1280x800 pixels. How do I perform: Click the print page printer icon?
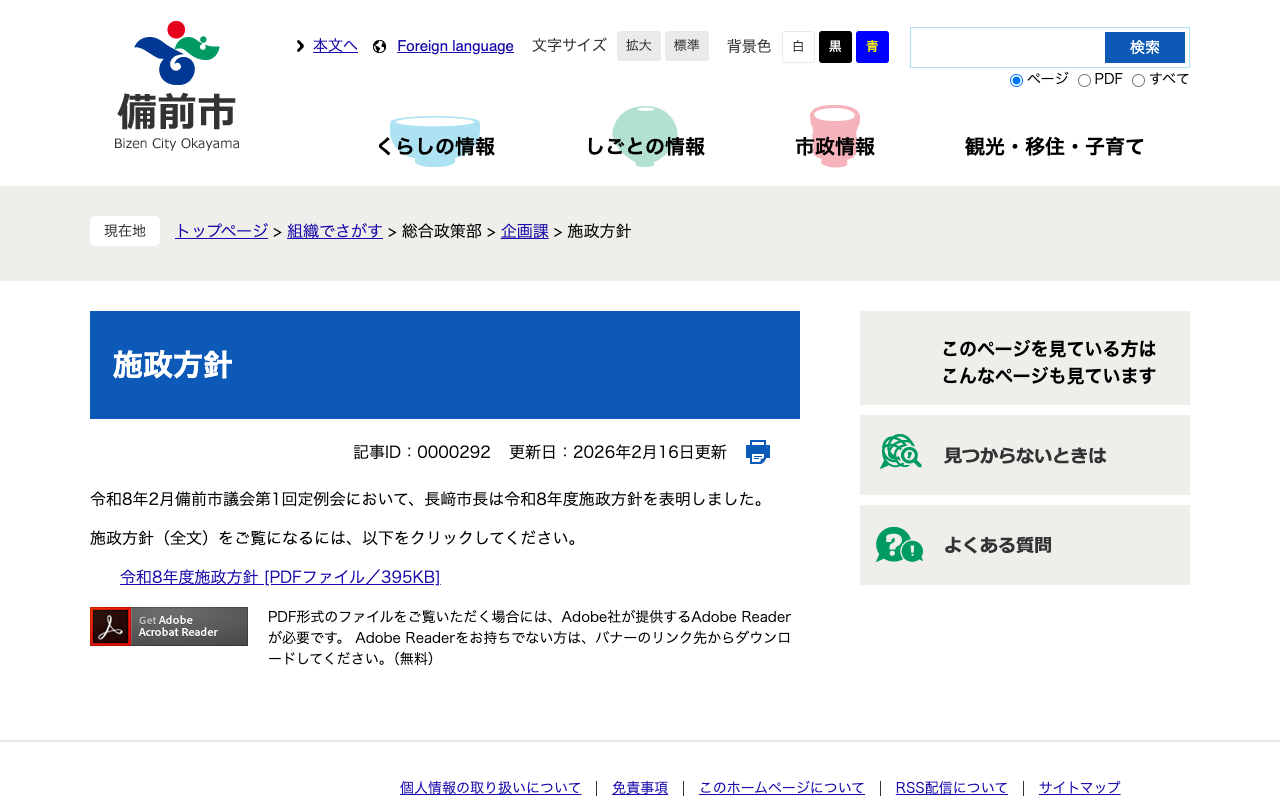coord(758,452)
